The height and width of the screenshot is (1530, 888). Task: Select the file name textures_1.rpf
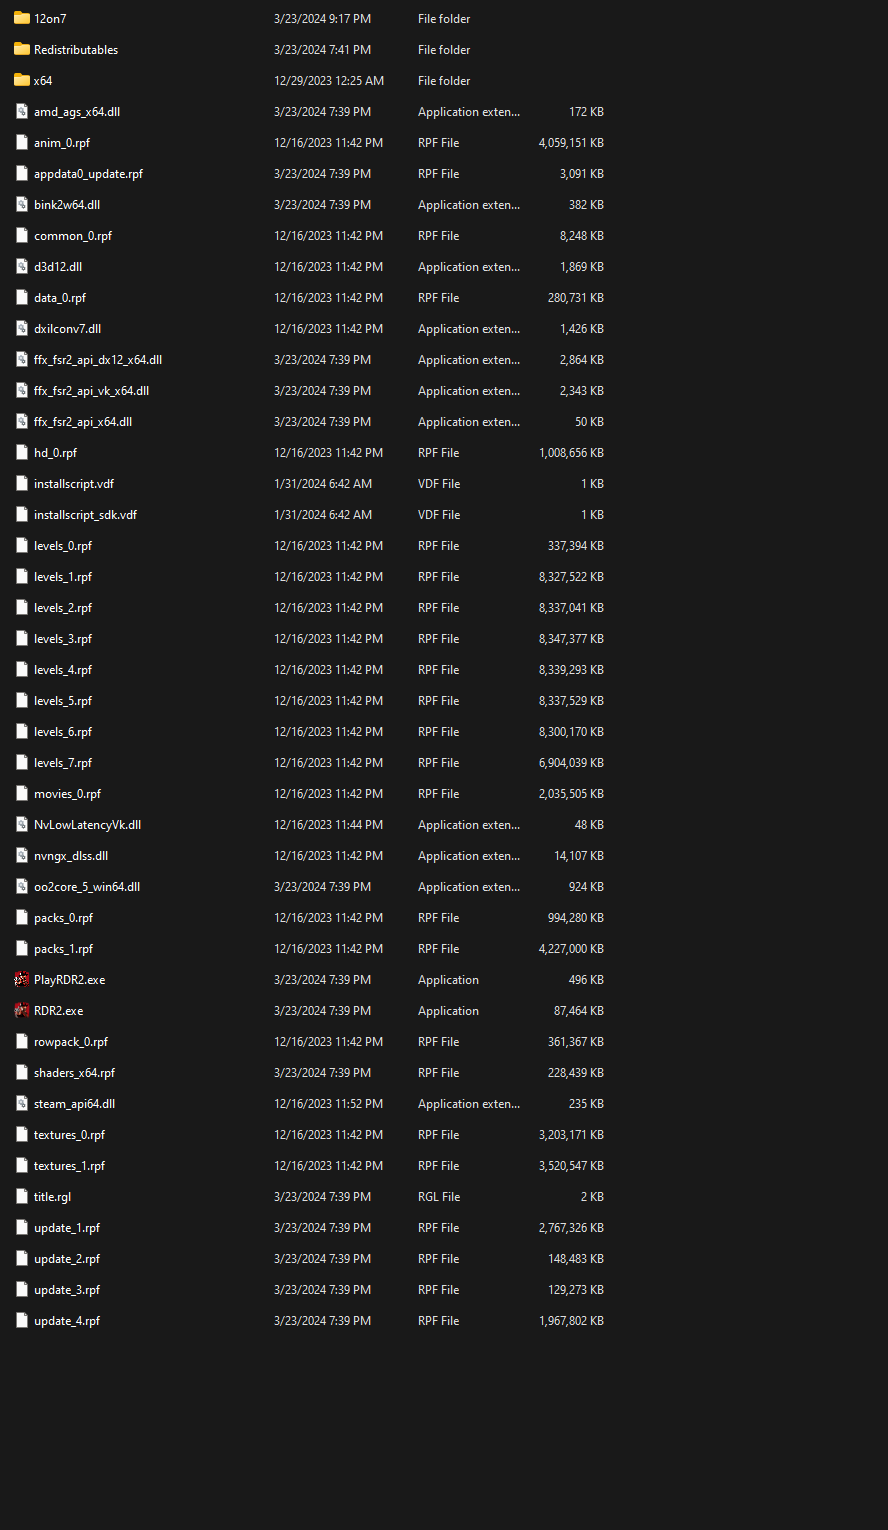(x=69, y=1166)
